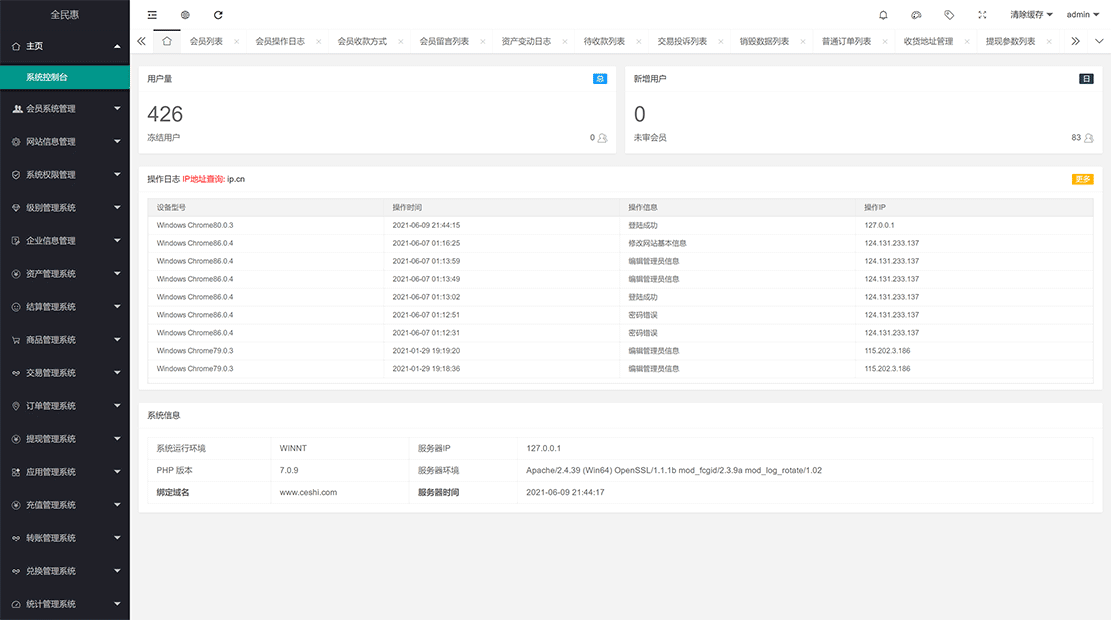This screenshot has height=620, width=1111.
Task: Click the orange 更多 button in log panel
Action: point(1082,179)
